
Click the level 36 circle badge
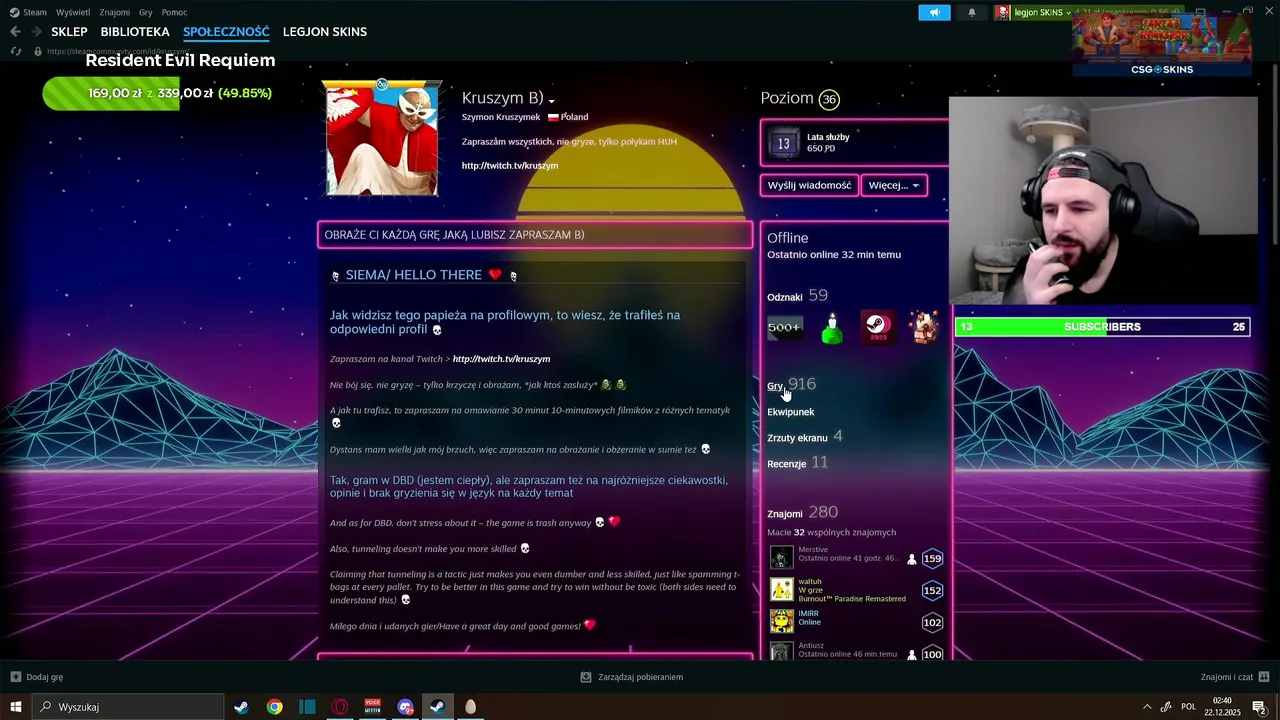pyautogui.click(x=829, y=99)
